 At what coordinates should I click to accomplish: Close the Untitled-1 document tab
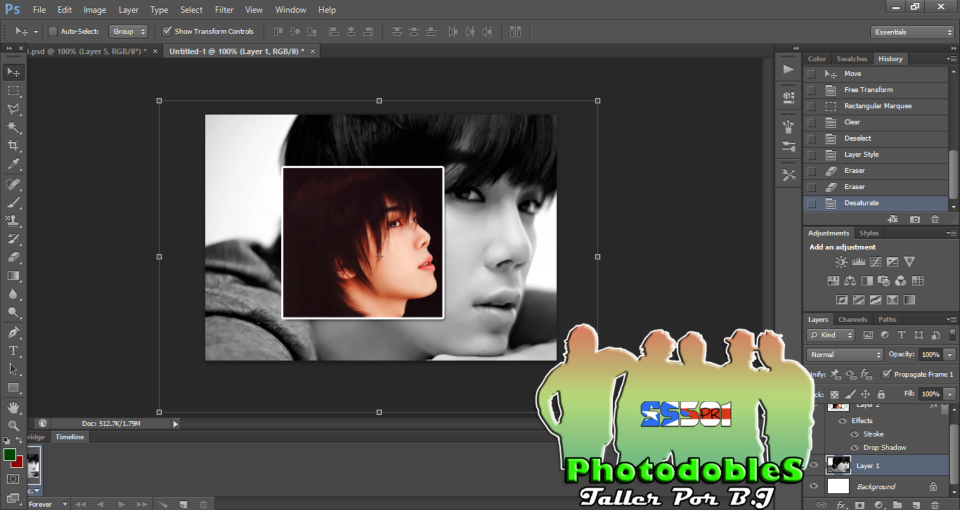pyautogui.click(x=312, y=51)
